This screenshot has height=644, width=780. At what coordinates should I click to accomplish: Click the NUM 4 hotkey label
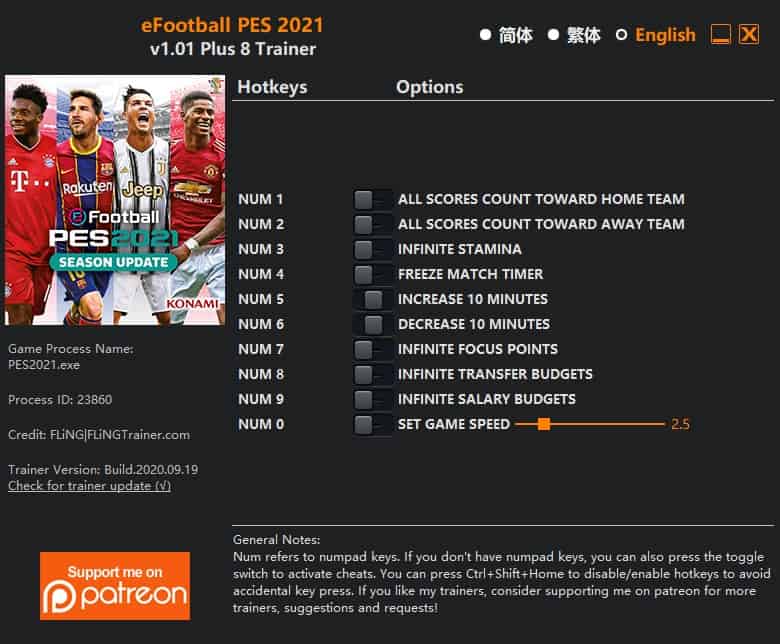[x=261, y=274]
